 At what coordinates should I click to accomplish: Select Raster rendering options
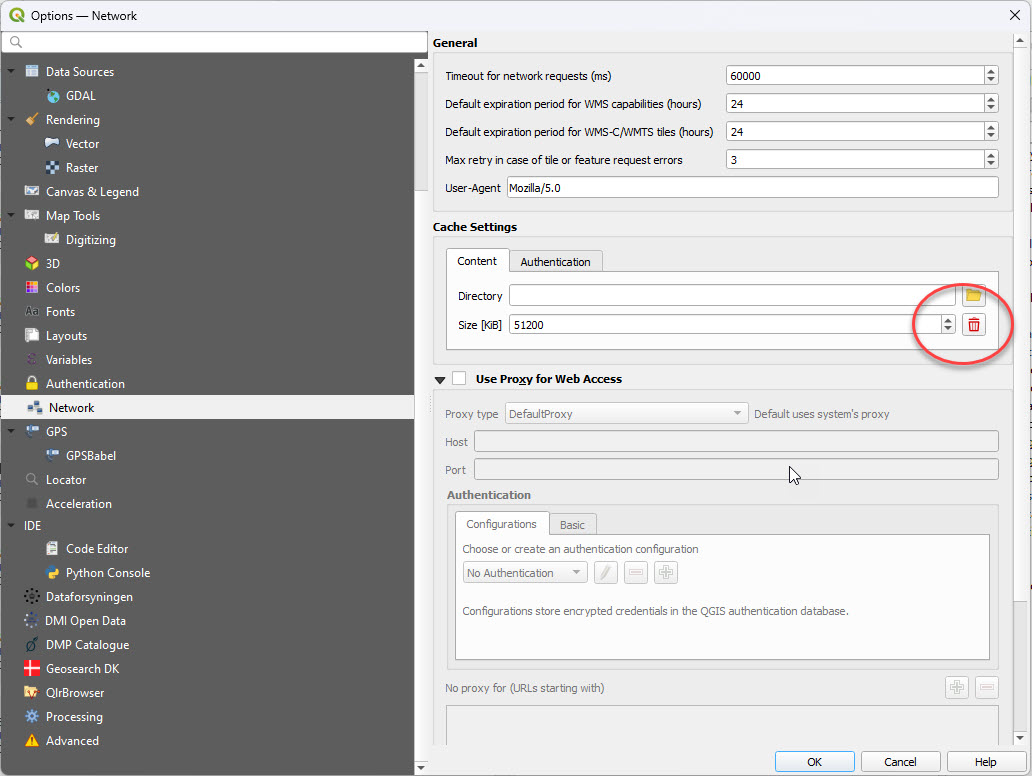click(x=82, y=168)
